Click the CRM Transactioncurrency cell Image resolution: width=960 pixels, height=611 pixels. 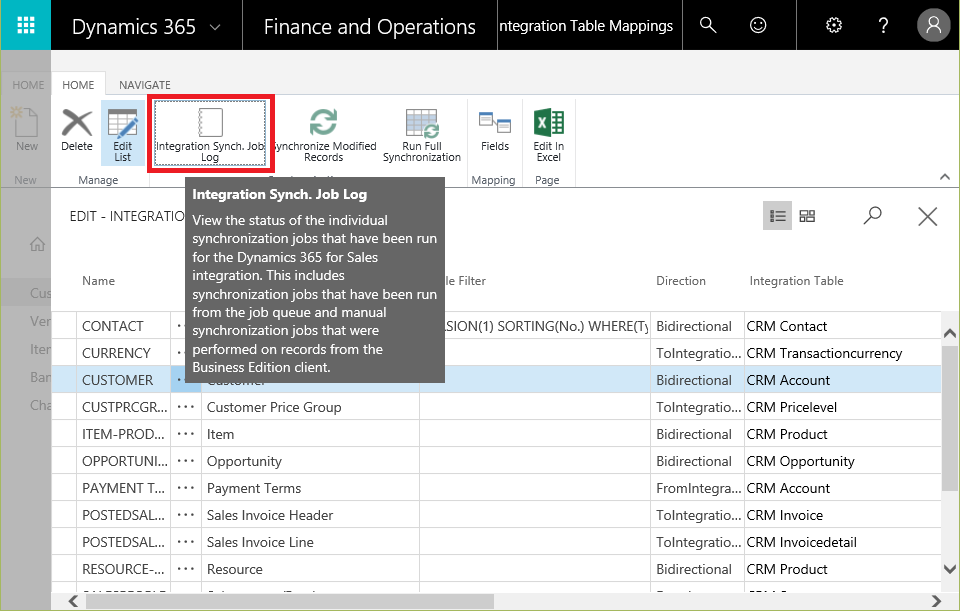(x=842, y=353)
